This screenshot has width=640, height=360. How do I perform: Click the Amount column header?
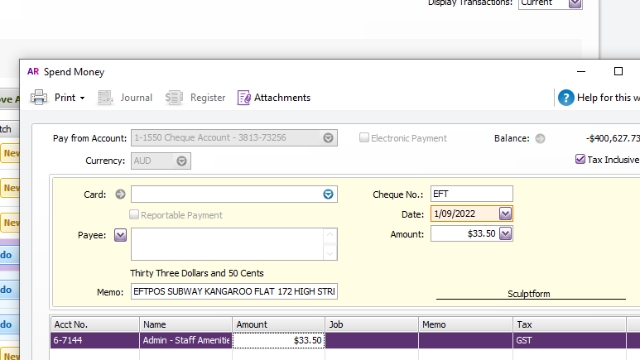279,324
